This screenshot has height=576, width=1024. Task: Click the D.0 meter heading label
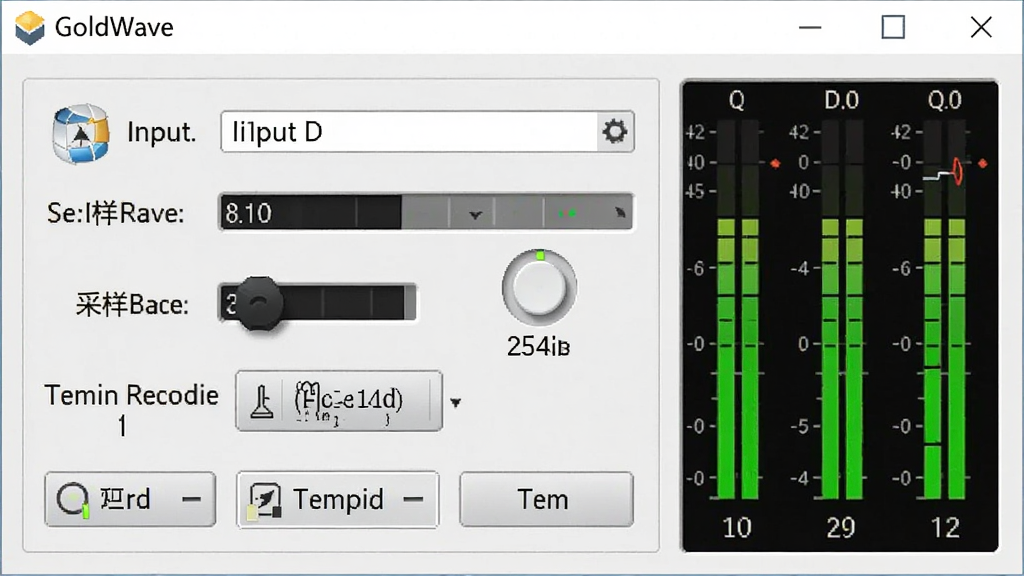[841, 101]
